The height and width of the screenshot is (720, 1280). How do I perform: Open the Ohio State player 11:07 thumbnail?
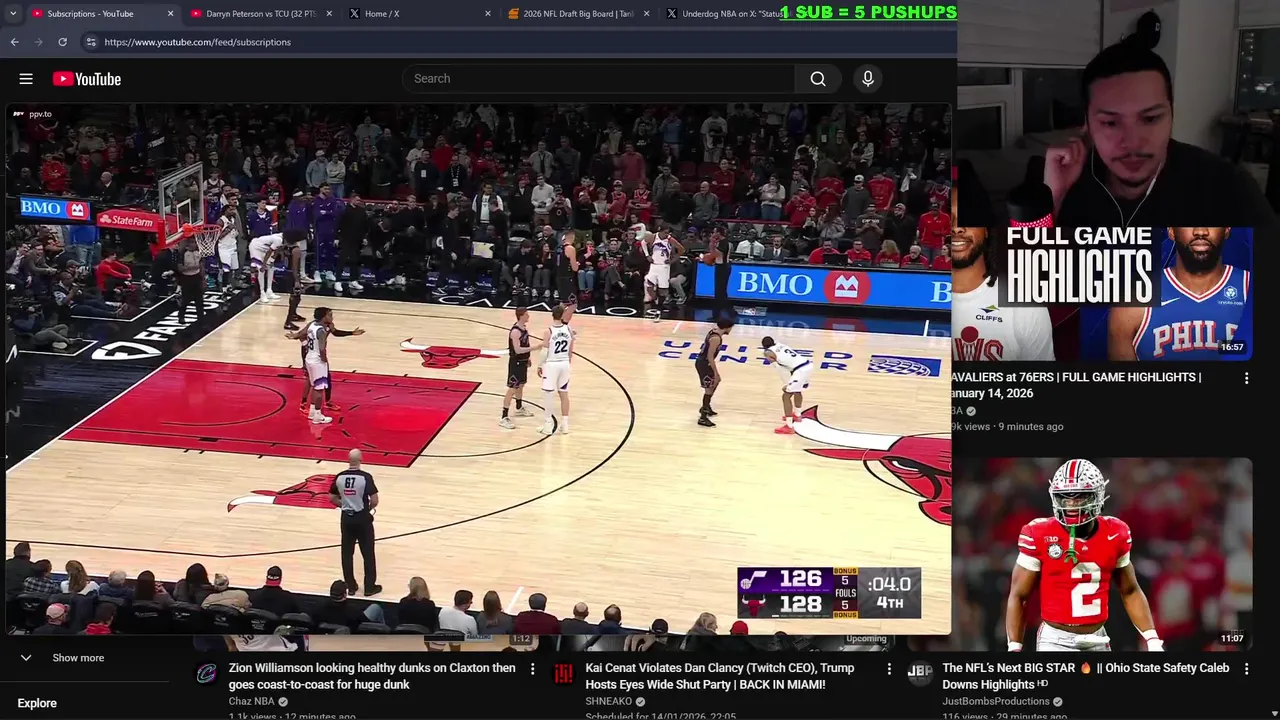[x=1102, y=554]
